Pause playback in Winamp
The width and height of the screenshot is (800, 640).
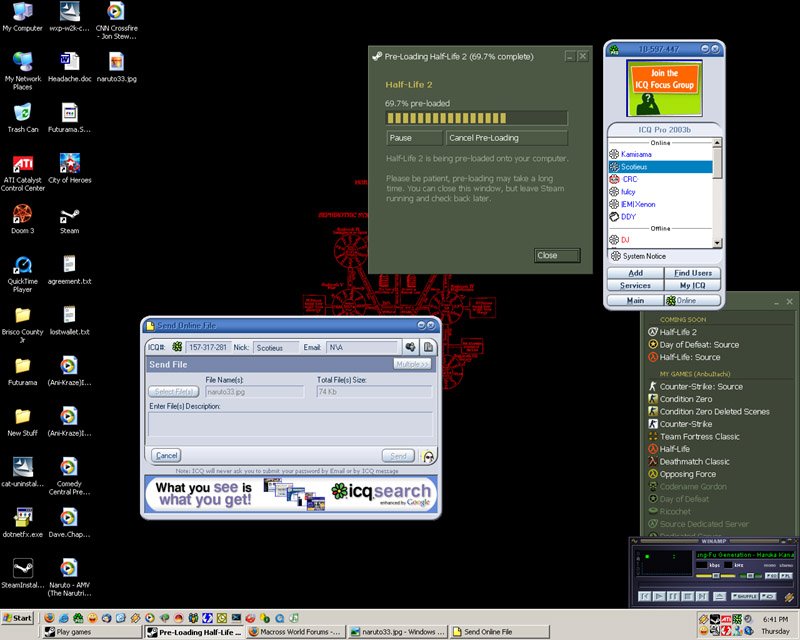673,596
